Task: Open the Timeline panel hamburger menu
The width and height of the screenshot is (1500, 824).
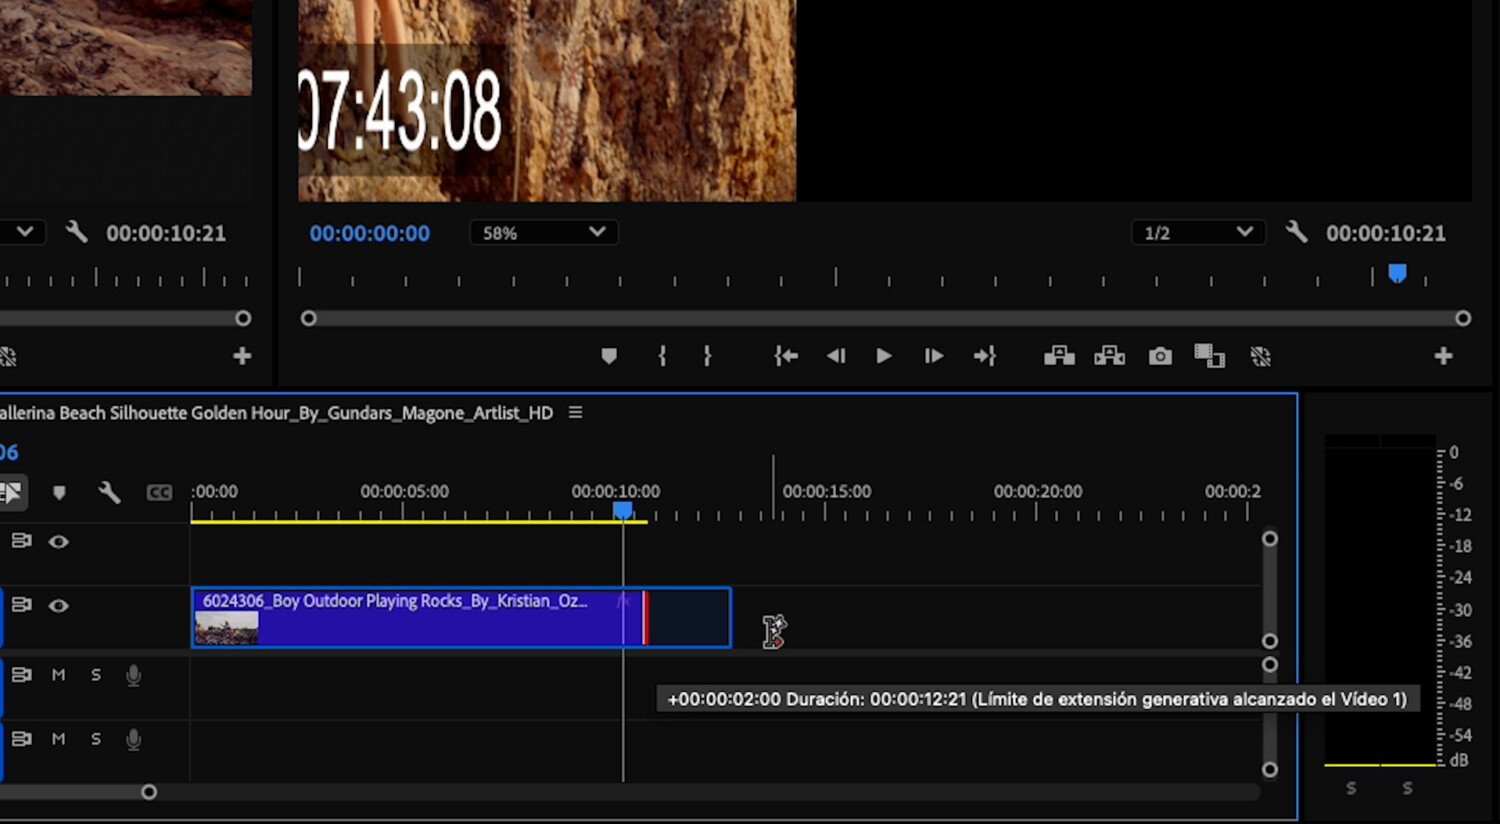Action: click(575, 412)
